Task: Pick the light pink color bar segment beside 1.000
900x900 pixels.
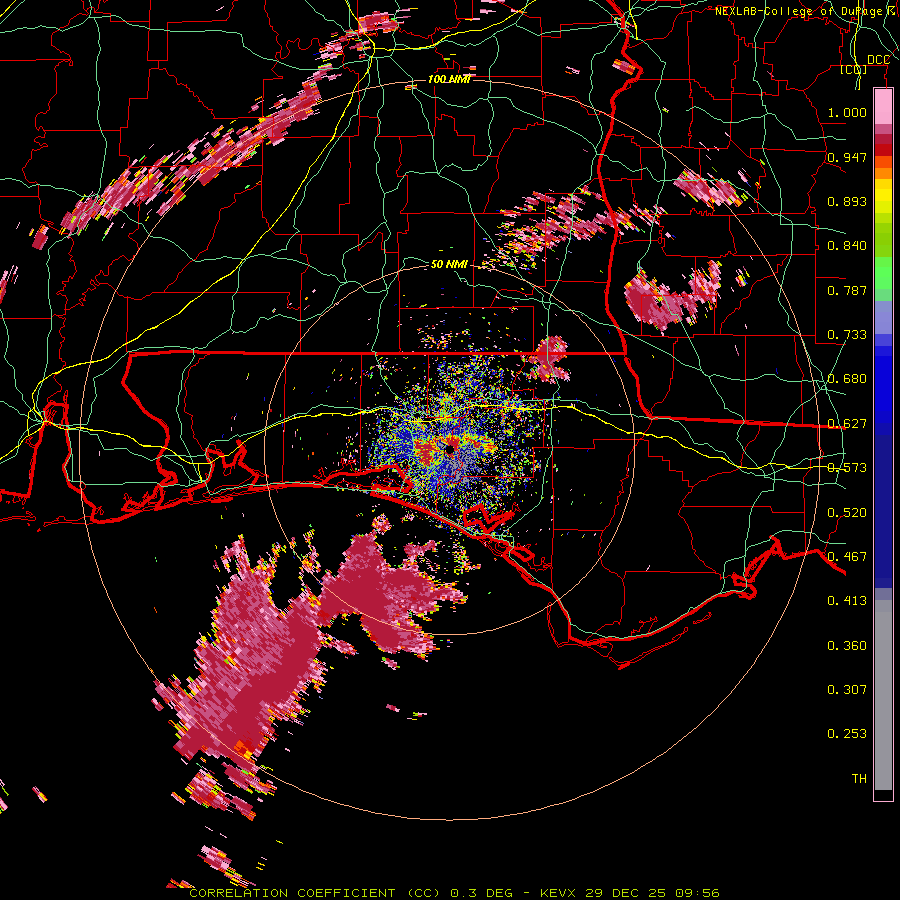Action: (883, 107)
